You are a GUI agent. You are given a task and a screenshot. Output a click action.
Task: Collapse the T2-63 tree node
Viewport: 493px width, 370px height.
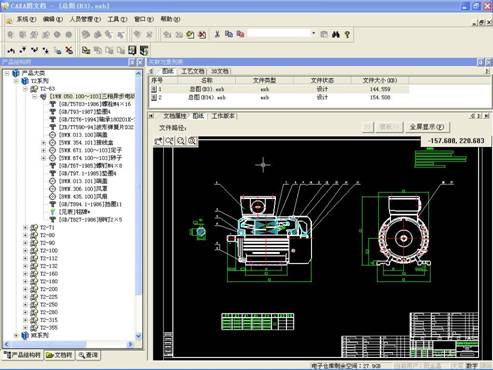point(25,89)
